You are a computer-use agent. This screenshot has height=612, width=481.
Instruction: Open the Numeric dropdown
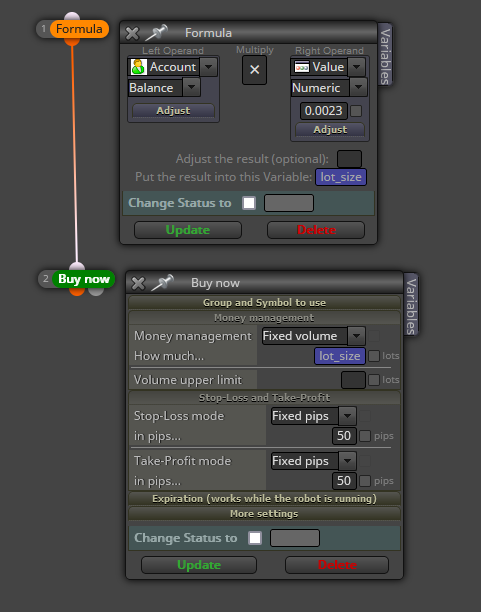358,87
